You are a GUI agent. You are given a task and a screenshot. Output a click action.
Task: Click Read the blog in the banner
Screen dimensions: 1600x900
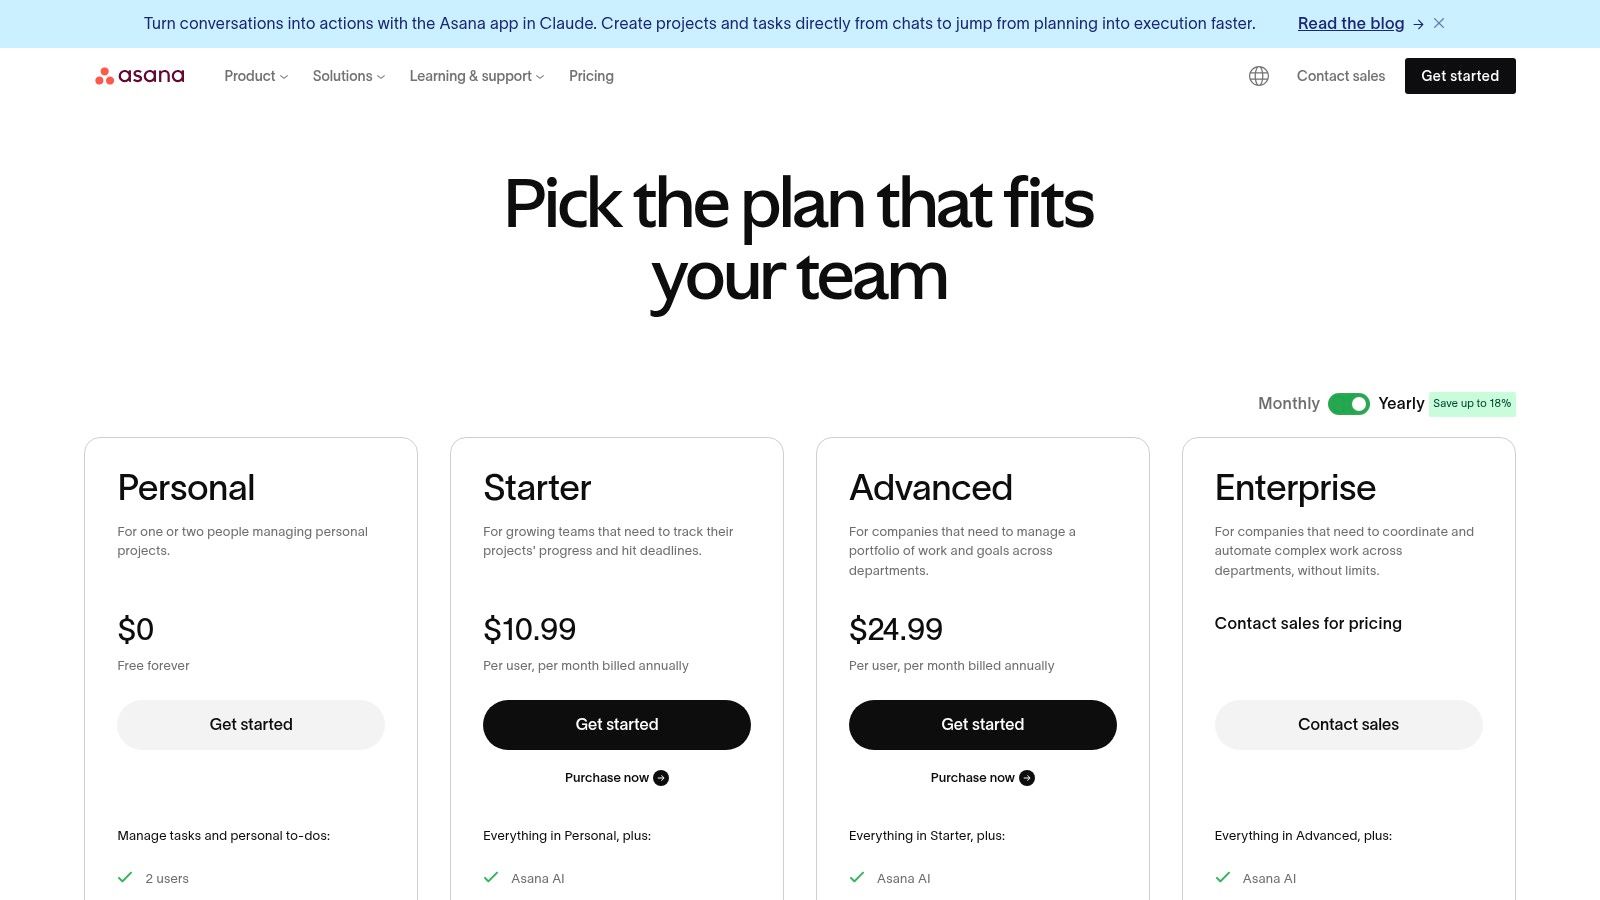(x=1350, y=23)
